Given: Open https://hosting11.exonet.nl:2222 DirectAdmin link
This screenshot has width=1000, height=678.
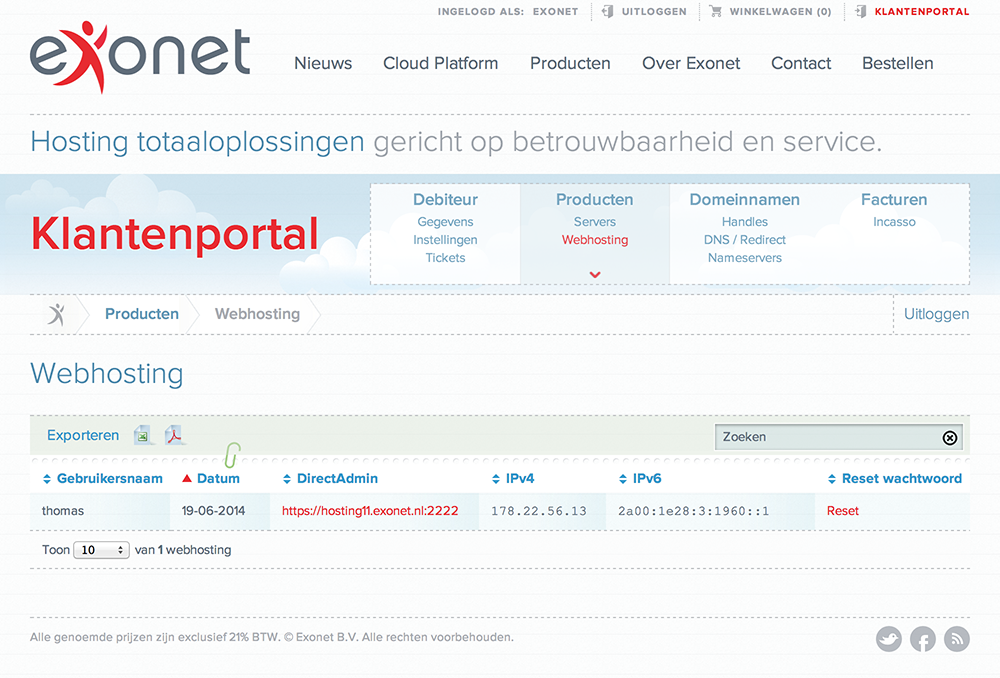Looking at the screenshot, I should 370,511.
